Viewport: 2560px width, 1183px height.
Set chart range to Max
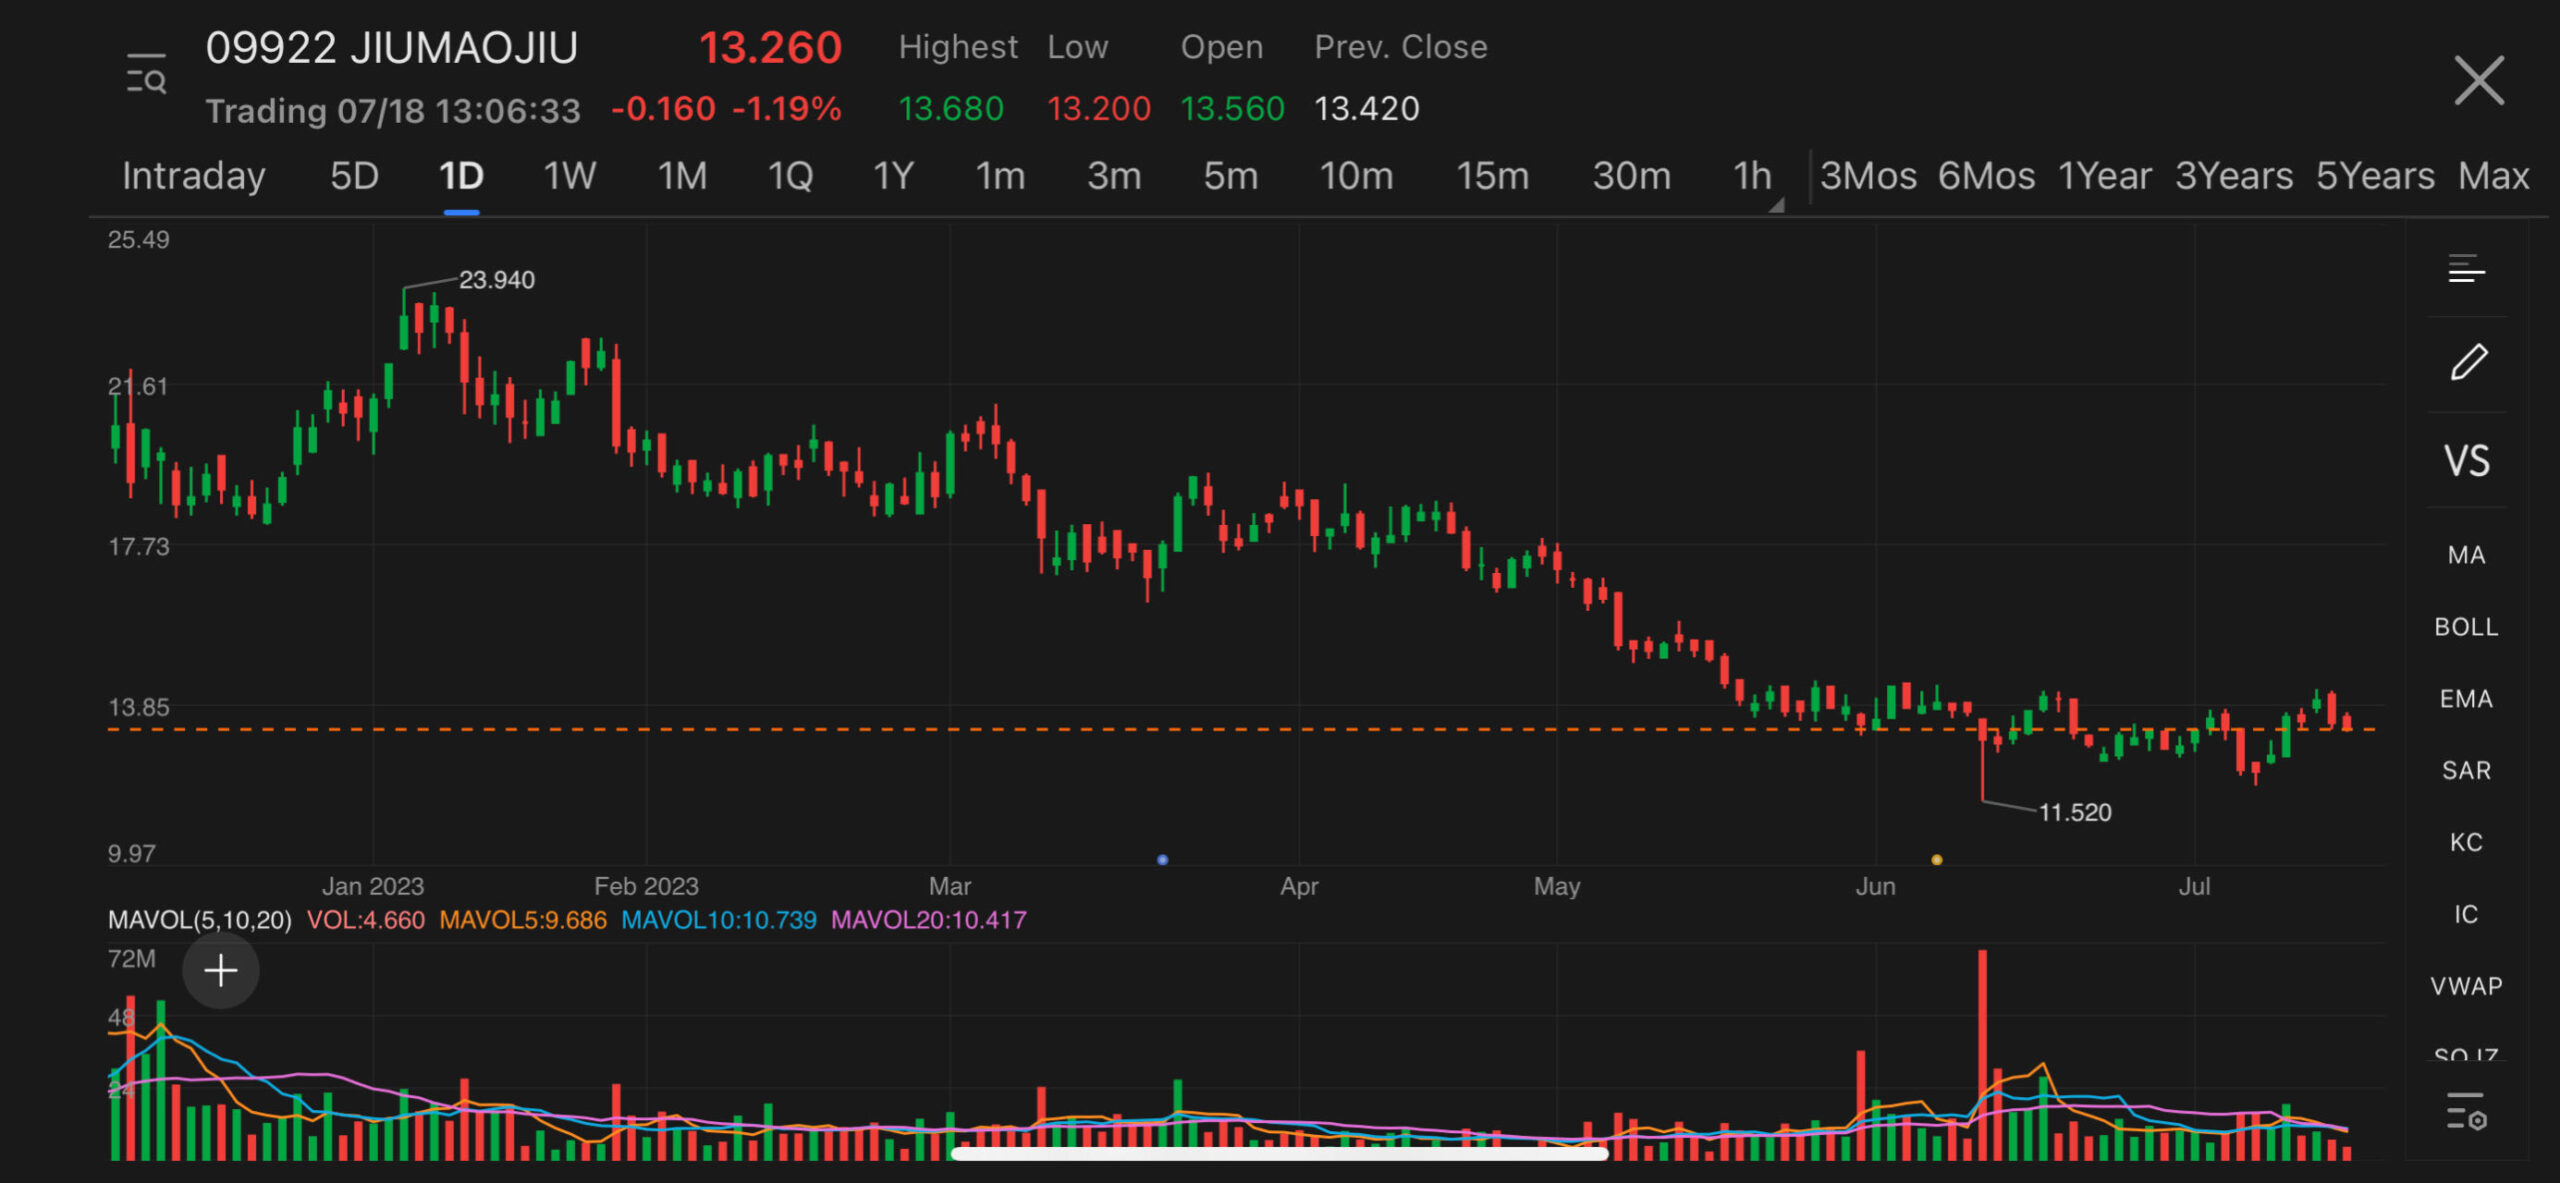(2494, 176)
